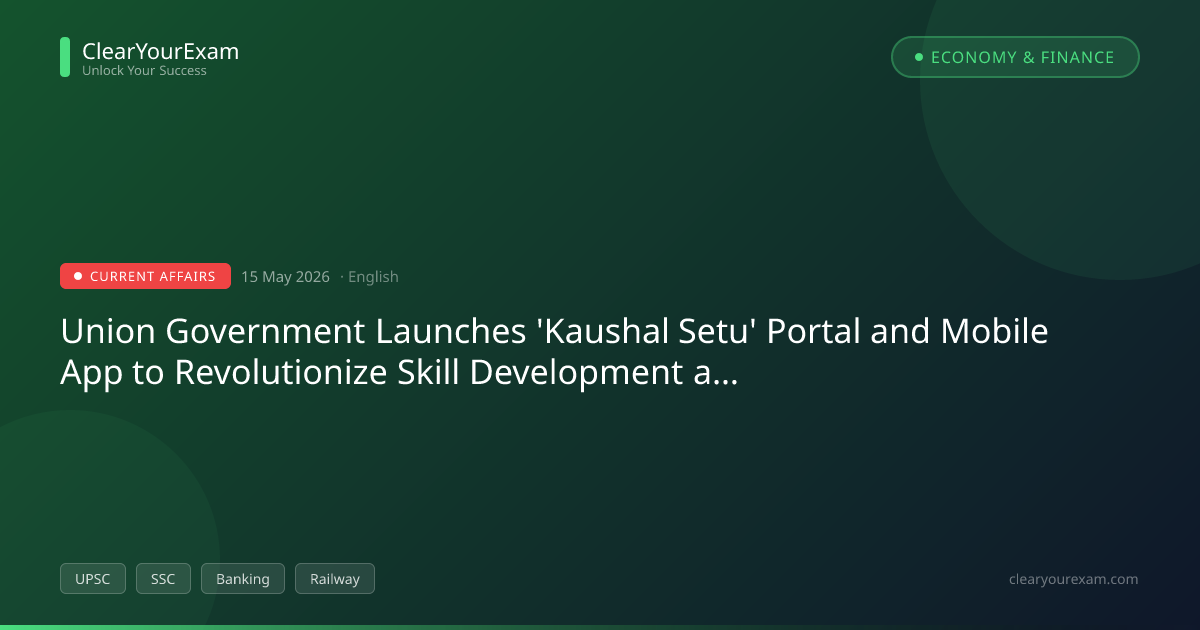Select the Banking tag
The height and width of the screenshot is (630, 1200).
pyautogui.click(x=243, y=579)
